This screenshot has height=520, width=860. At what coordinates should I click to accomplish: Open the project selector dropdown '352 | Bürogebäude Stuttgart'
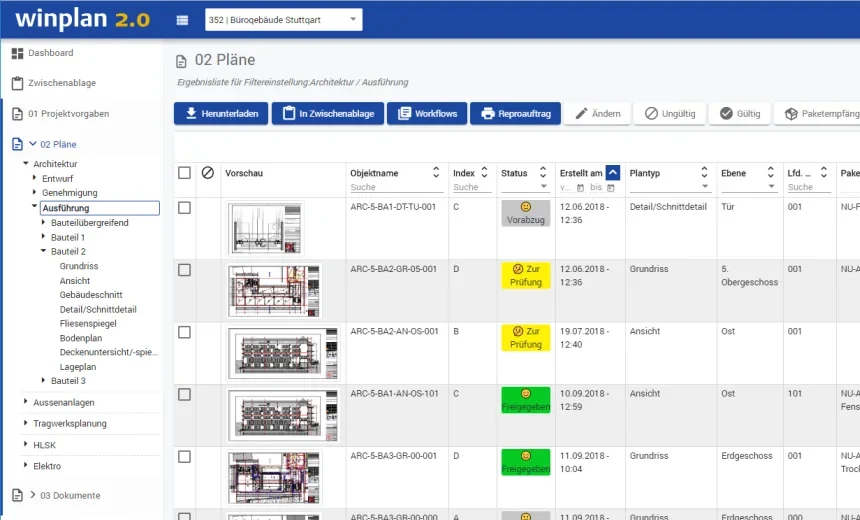tap(284, 20)
